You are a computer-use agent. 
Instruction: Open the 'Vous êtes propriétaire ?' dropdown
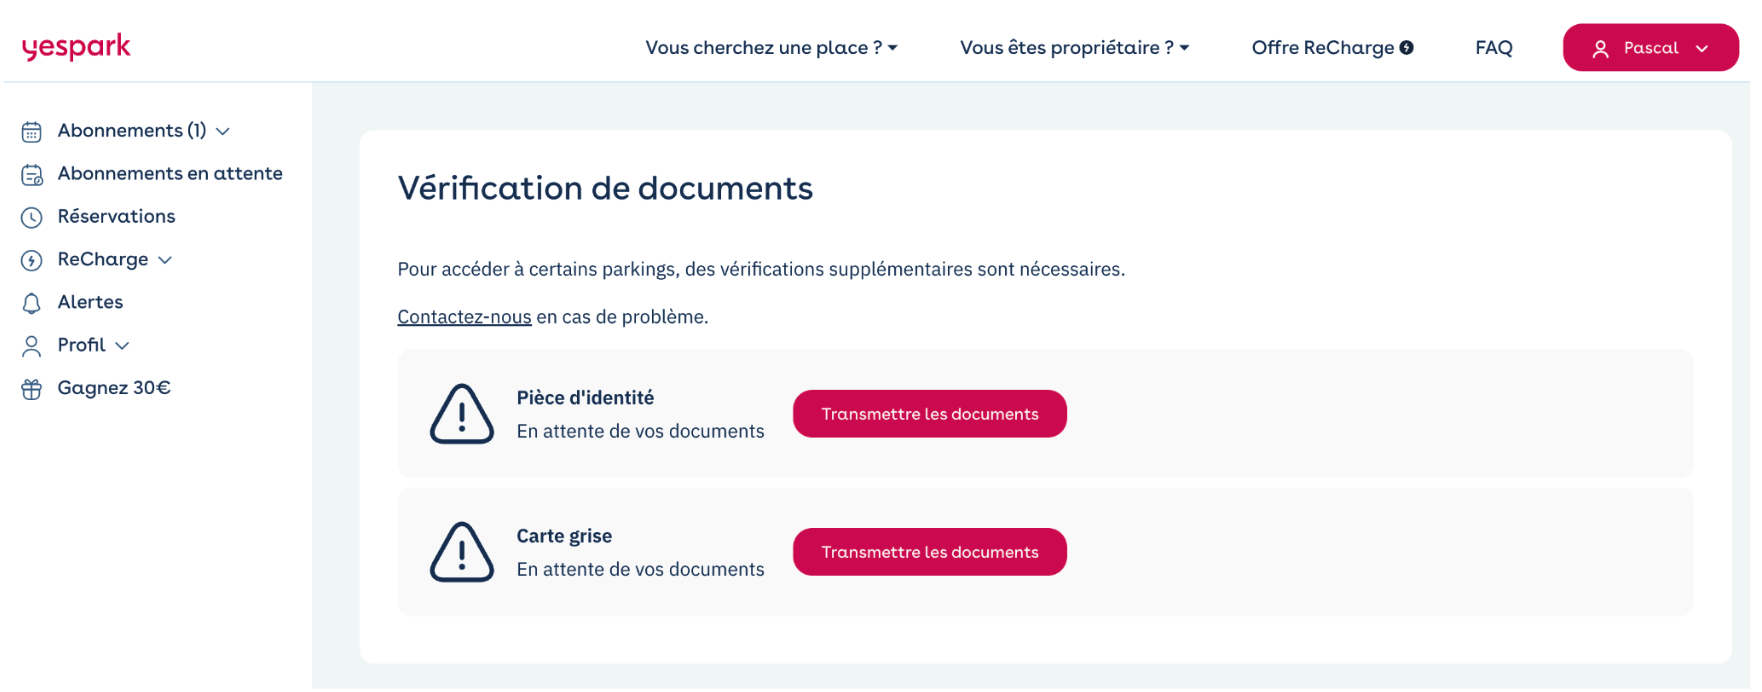(1074, 47)
